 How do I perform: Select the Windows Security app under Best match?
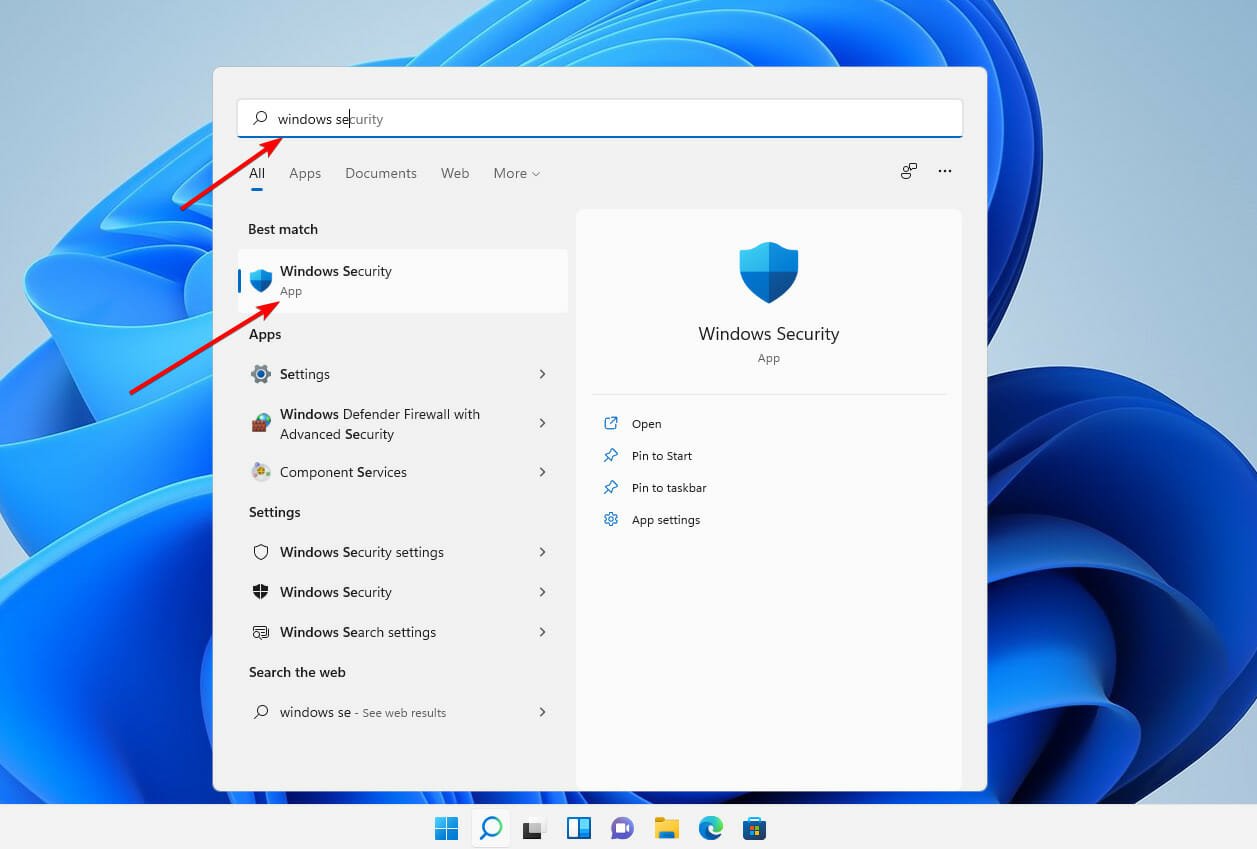pyautogui.click(x=335, y=280)
